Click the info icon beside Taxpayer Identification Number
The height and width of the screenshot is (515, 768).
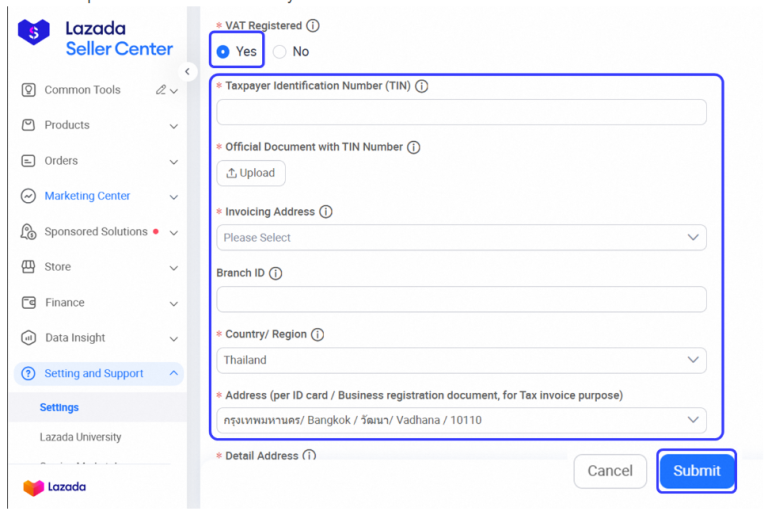(x=422, y=87)
